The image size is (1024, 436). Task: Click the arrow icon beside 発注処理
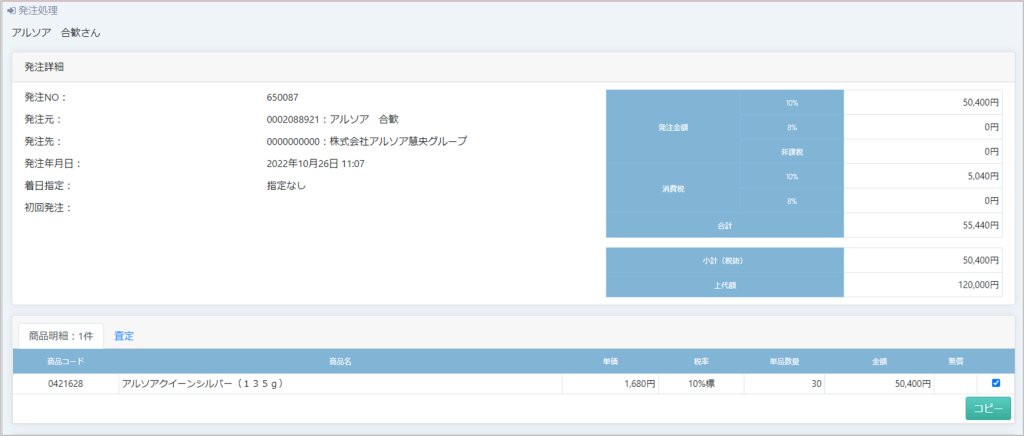[11, 10]
